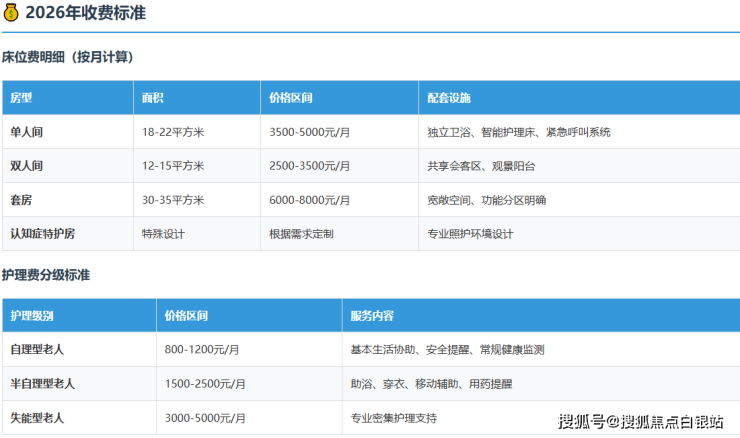The height and width of the screenshot is (438, 740).
Task: Click the 服务内容 column header
Action: point(372,316)
